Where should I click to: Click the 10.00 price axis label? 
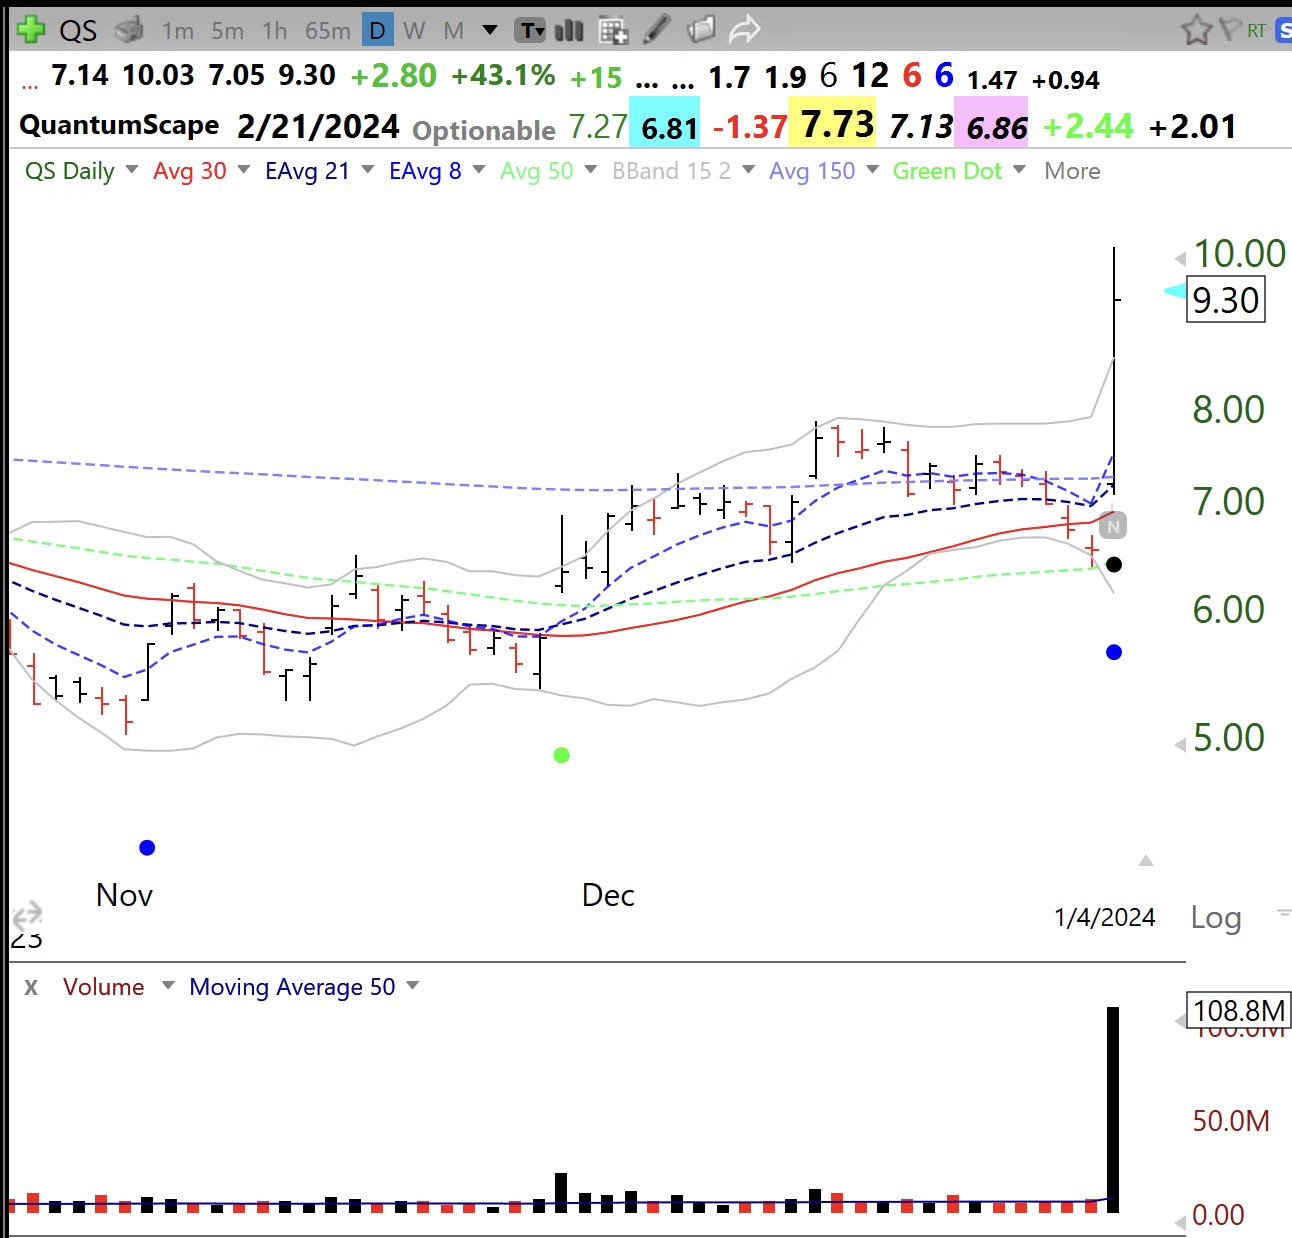(x=1239, y=254)
